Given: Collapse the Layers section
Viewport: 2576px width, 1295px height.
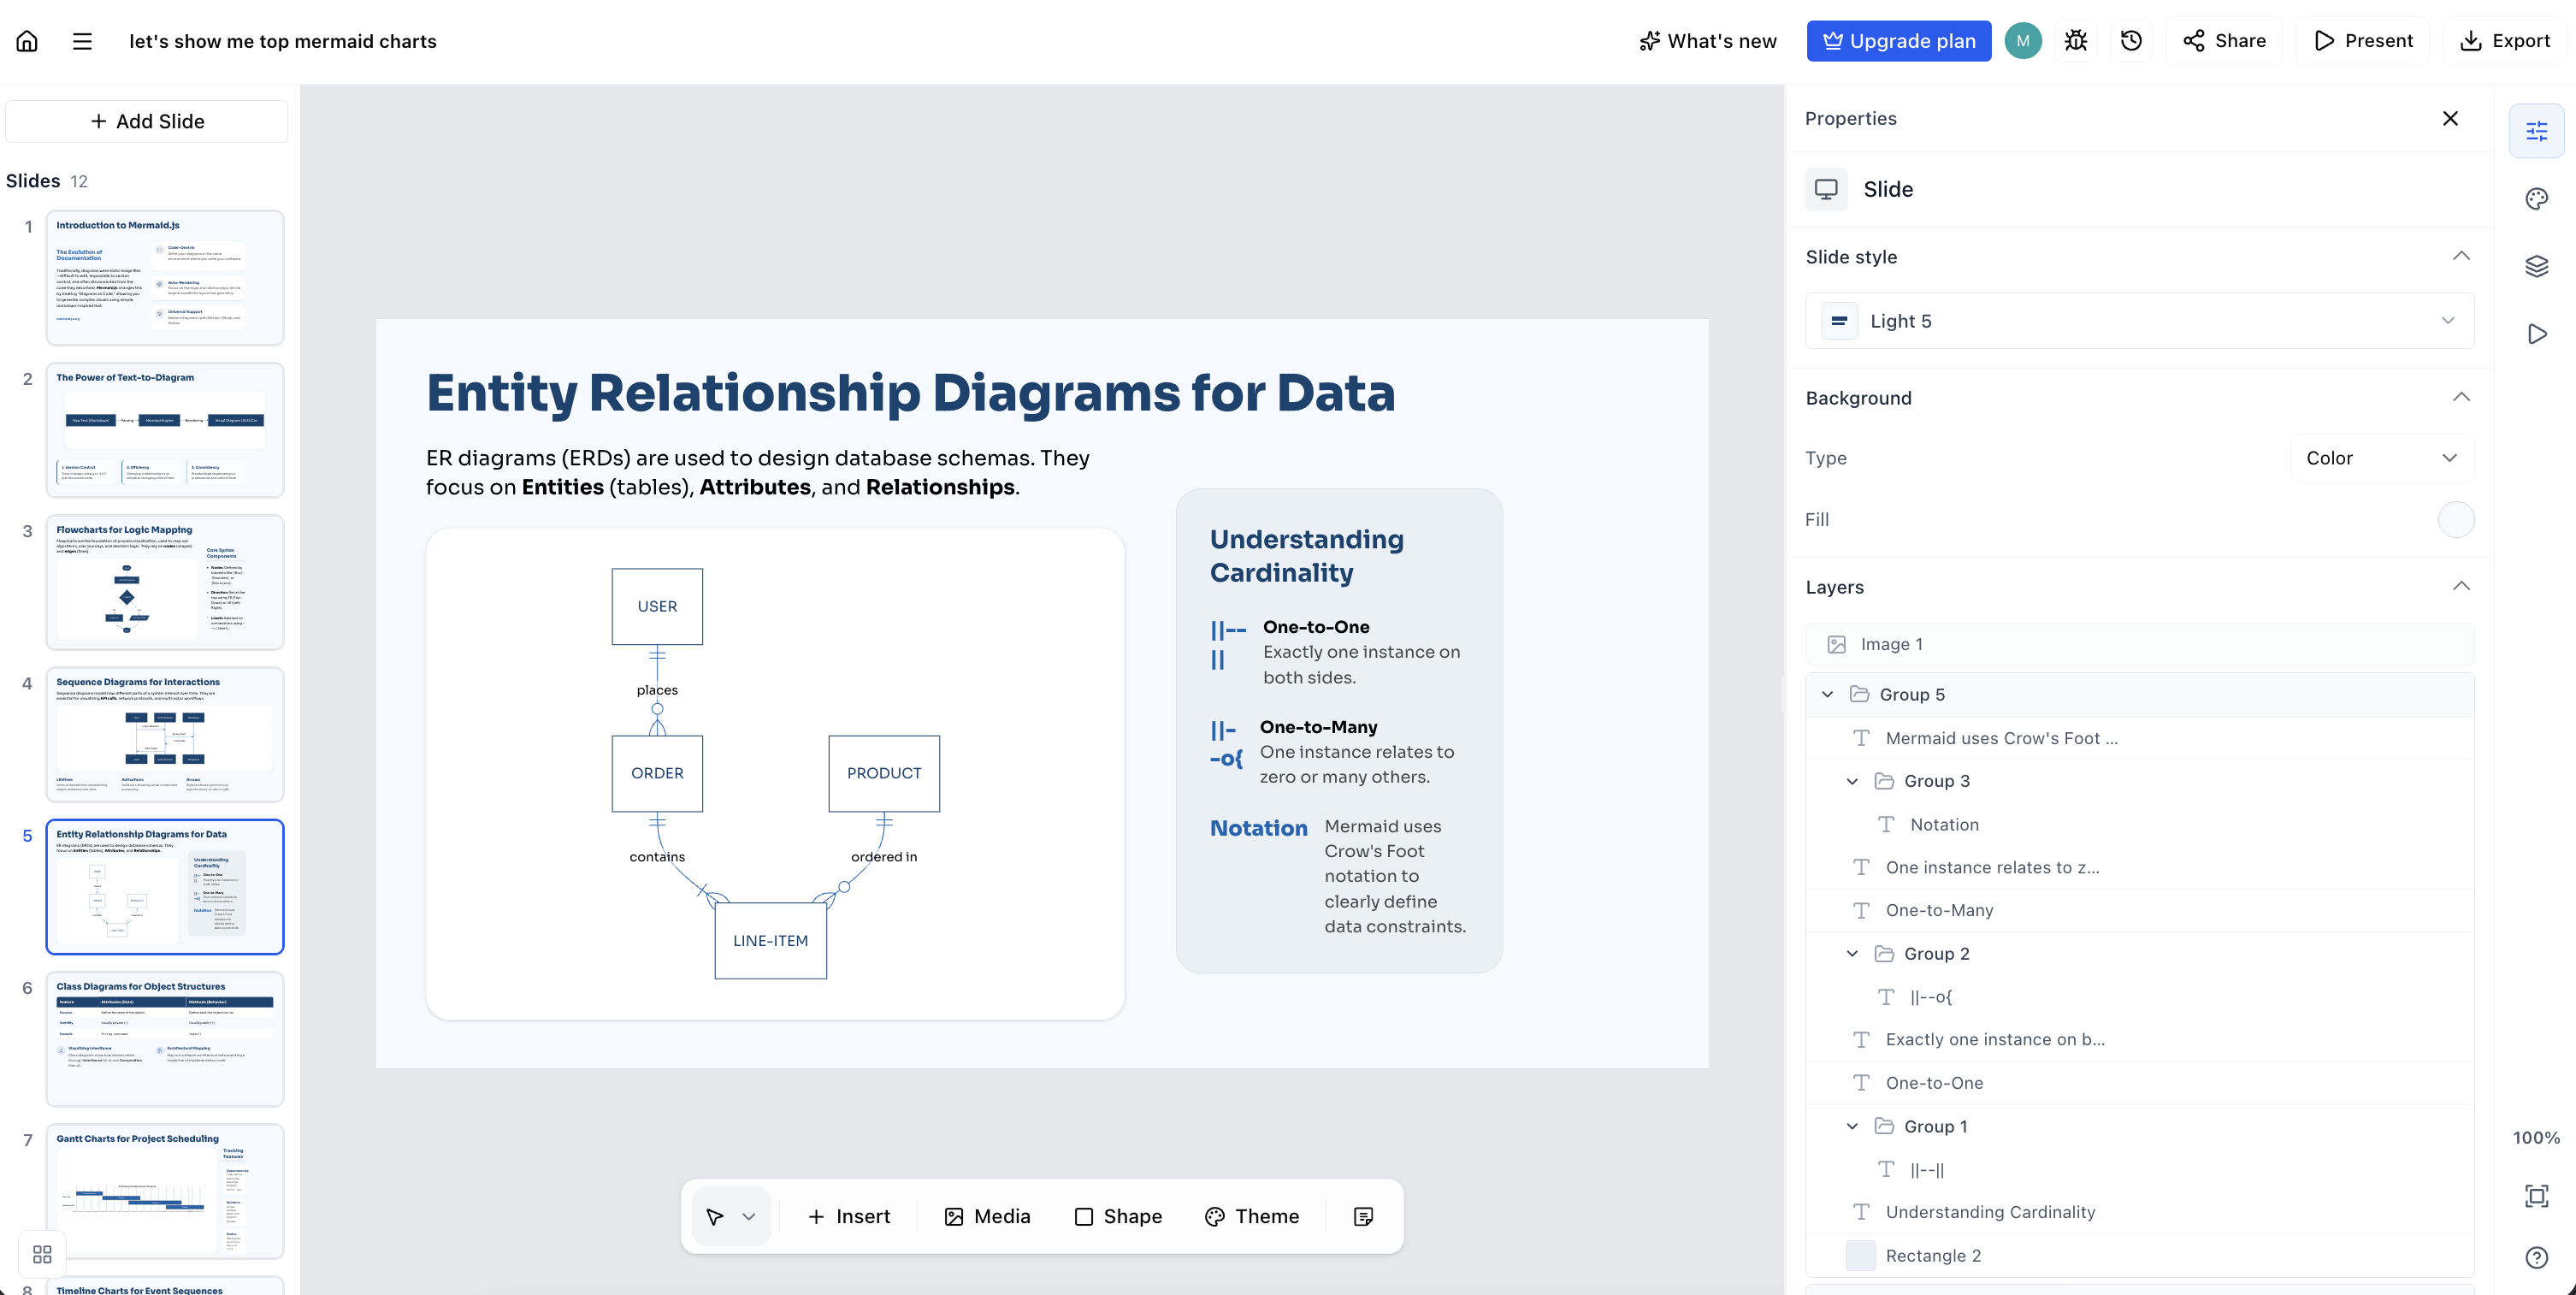Looking at the screenshot, I should pyautogui.click(x=2461, y=586).
